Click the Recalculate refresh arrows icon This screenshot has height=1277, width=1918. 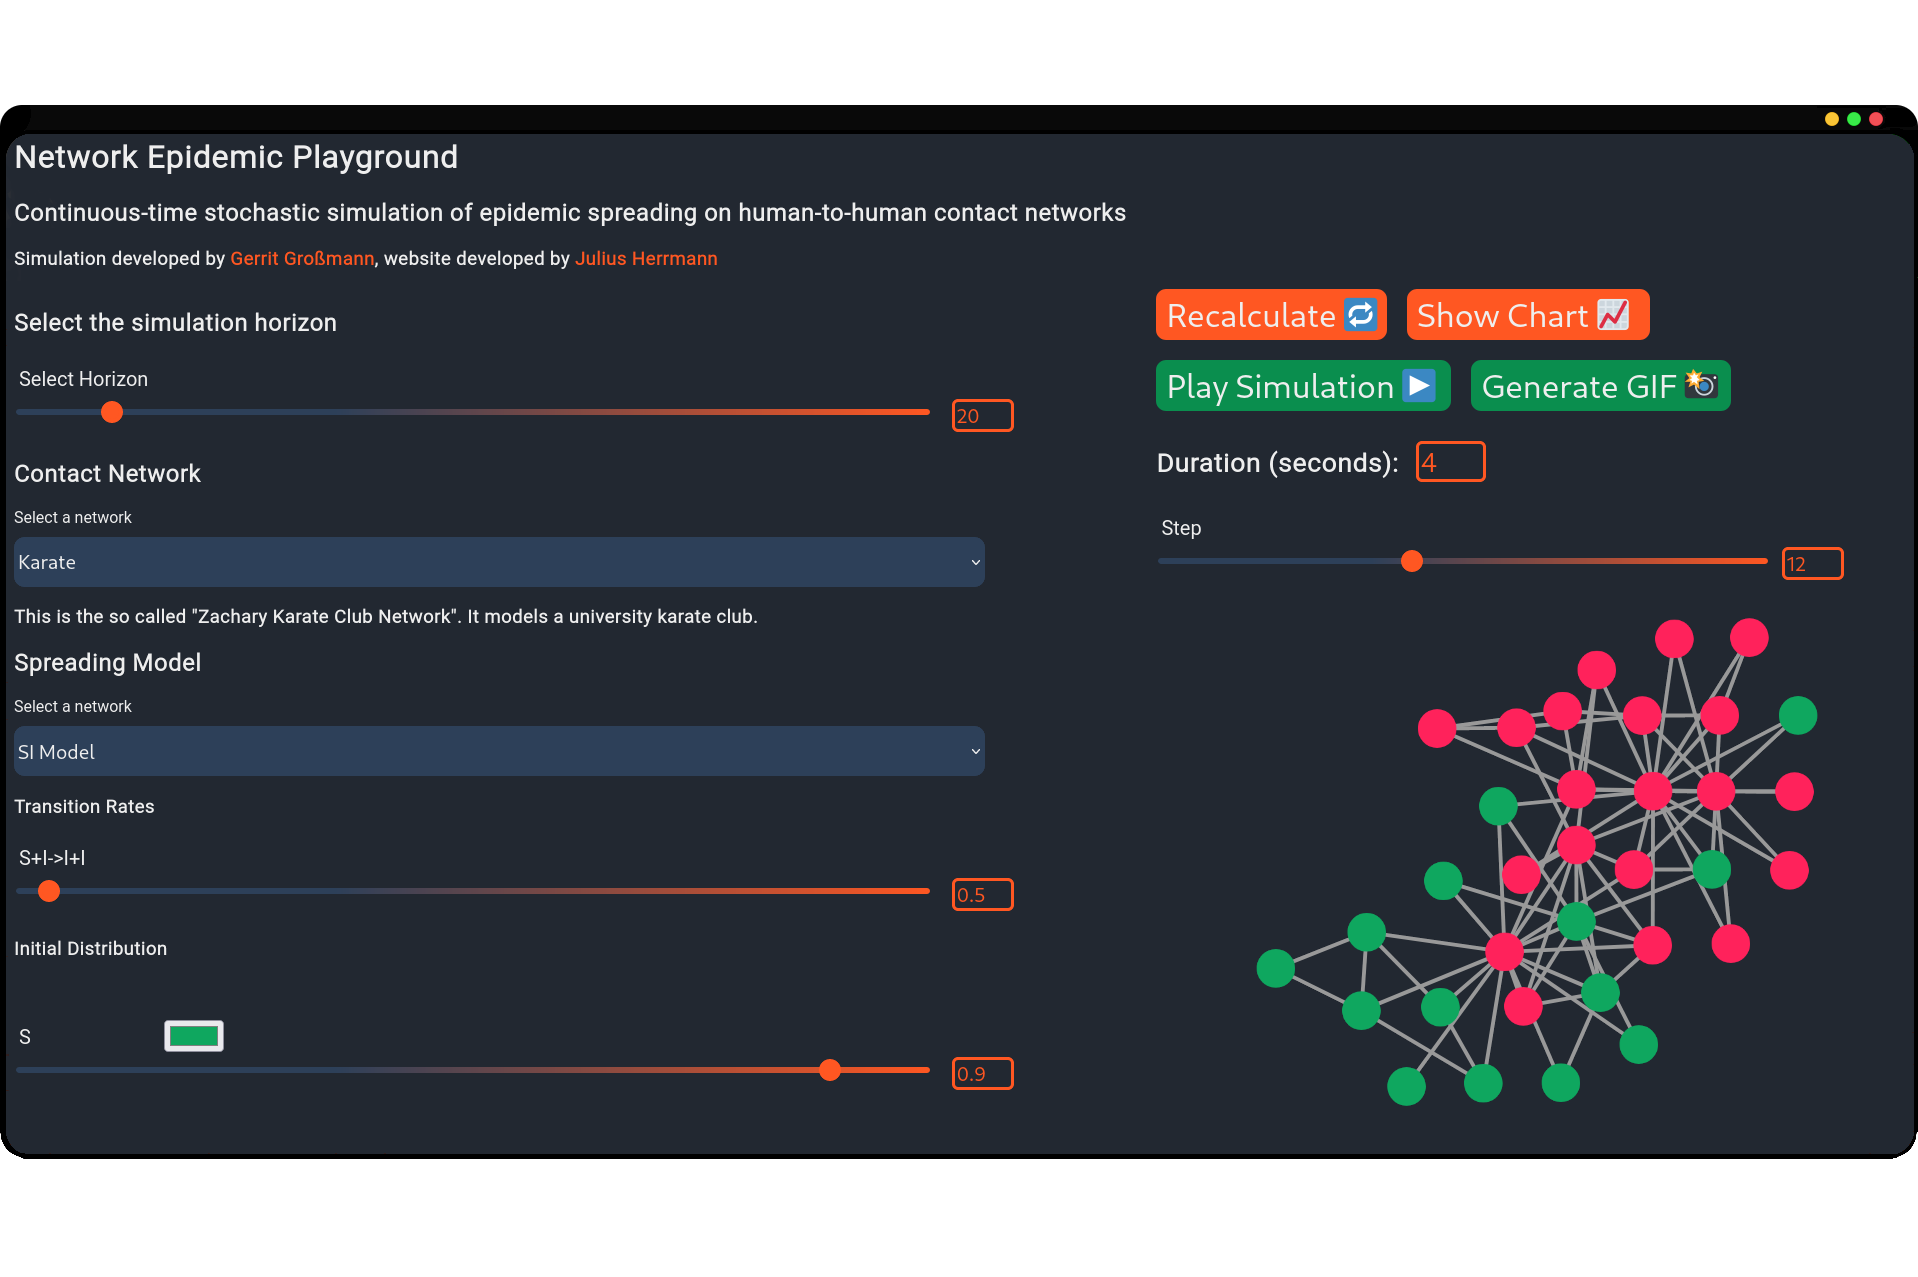point(1360,315)
